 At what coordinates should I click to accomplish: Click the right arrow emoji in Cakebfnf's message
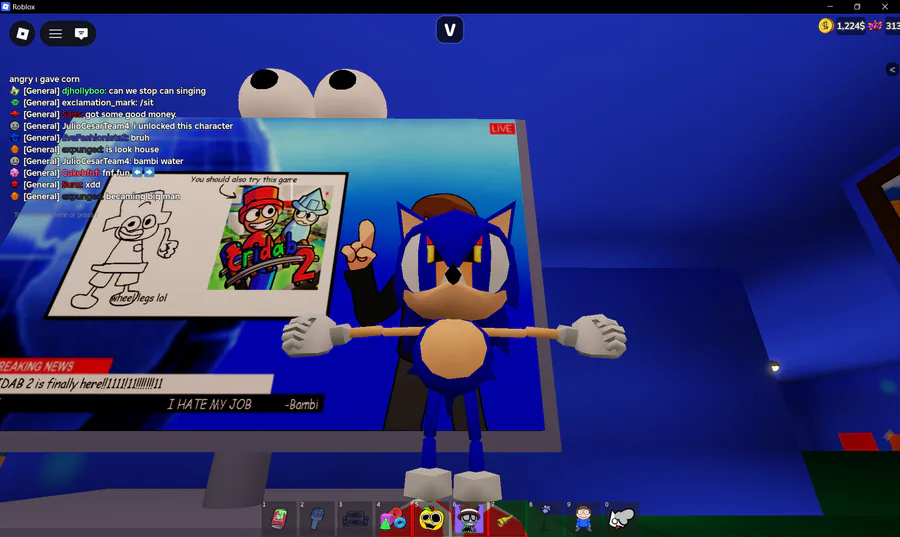pyautogui.click(x=149, y=172)
